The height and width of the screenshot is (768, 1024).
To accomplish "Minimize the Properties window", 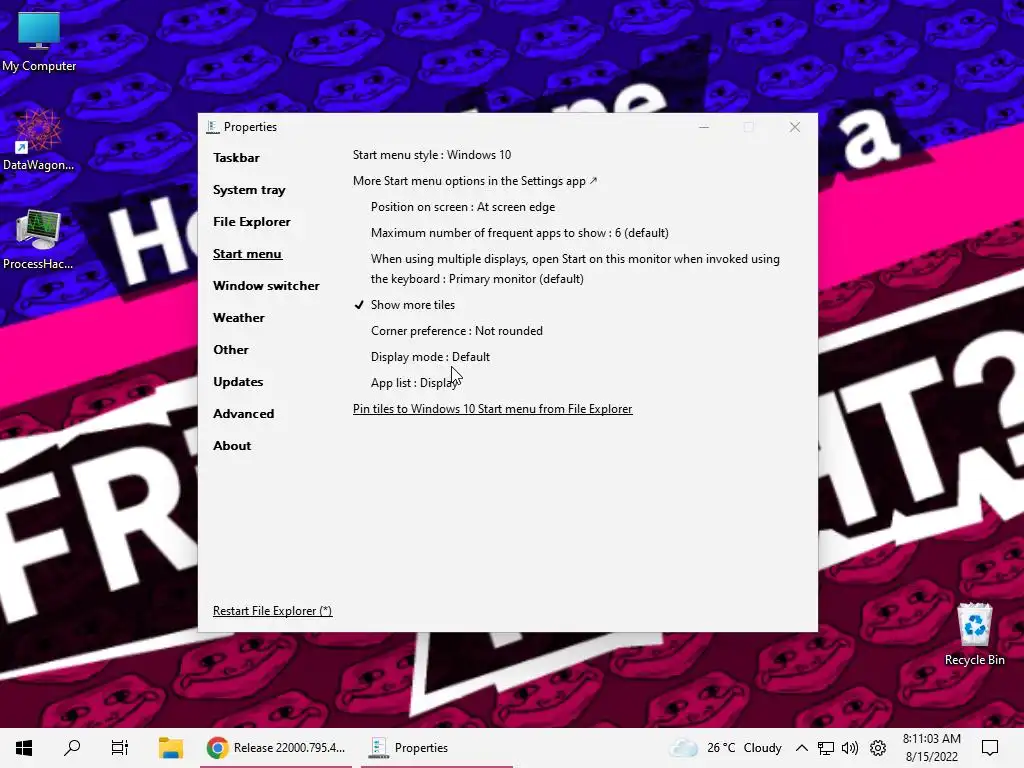I will [x=703, y=127].
